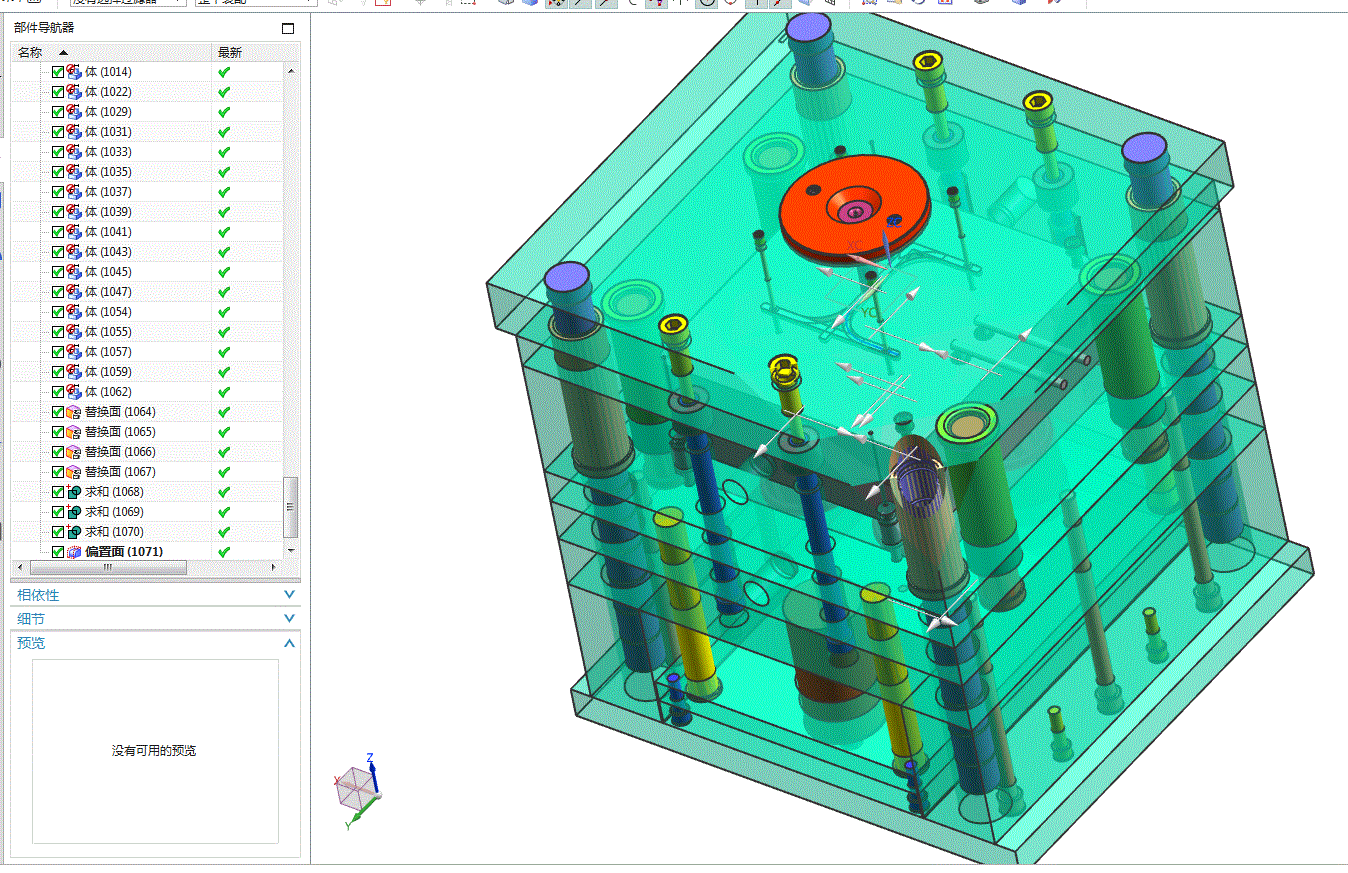Click the body feature icon for 体 (1029)
Viewport: 1348px width, 873px height.
tap(74, 112)
